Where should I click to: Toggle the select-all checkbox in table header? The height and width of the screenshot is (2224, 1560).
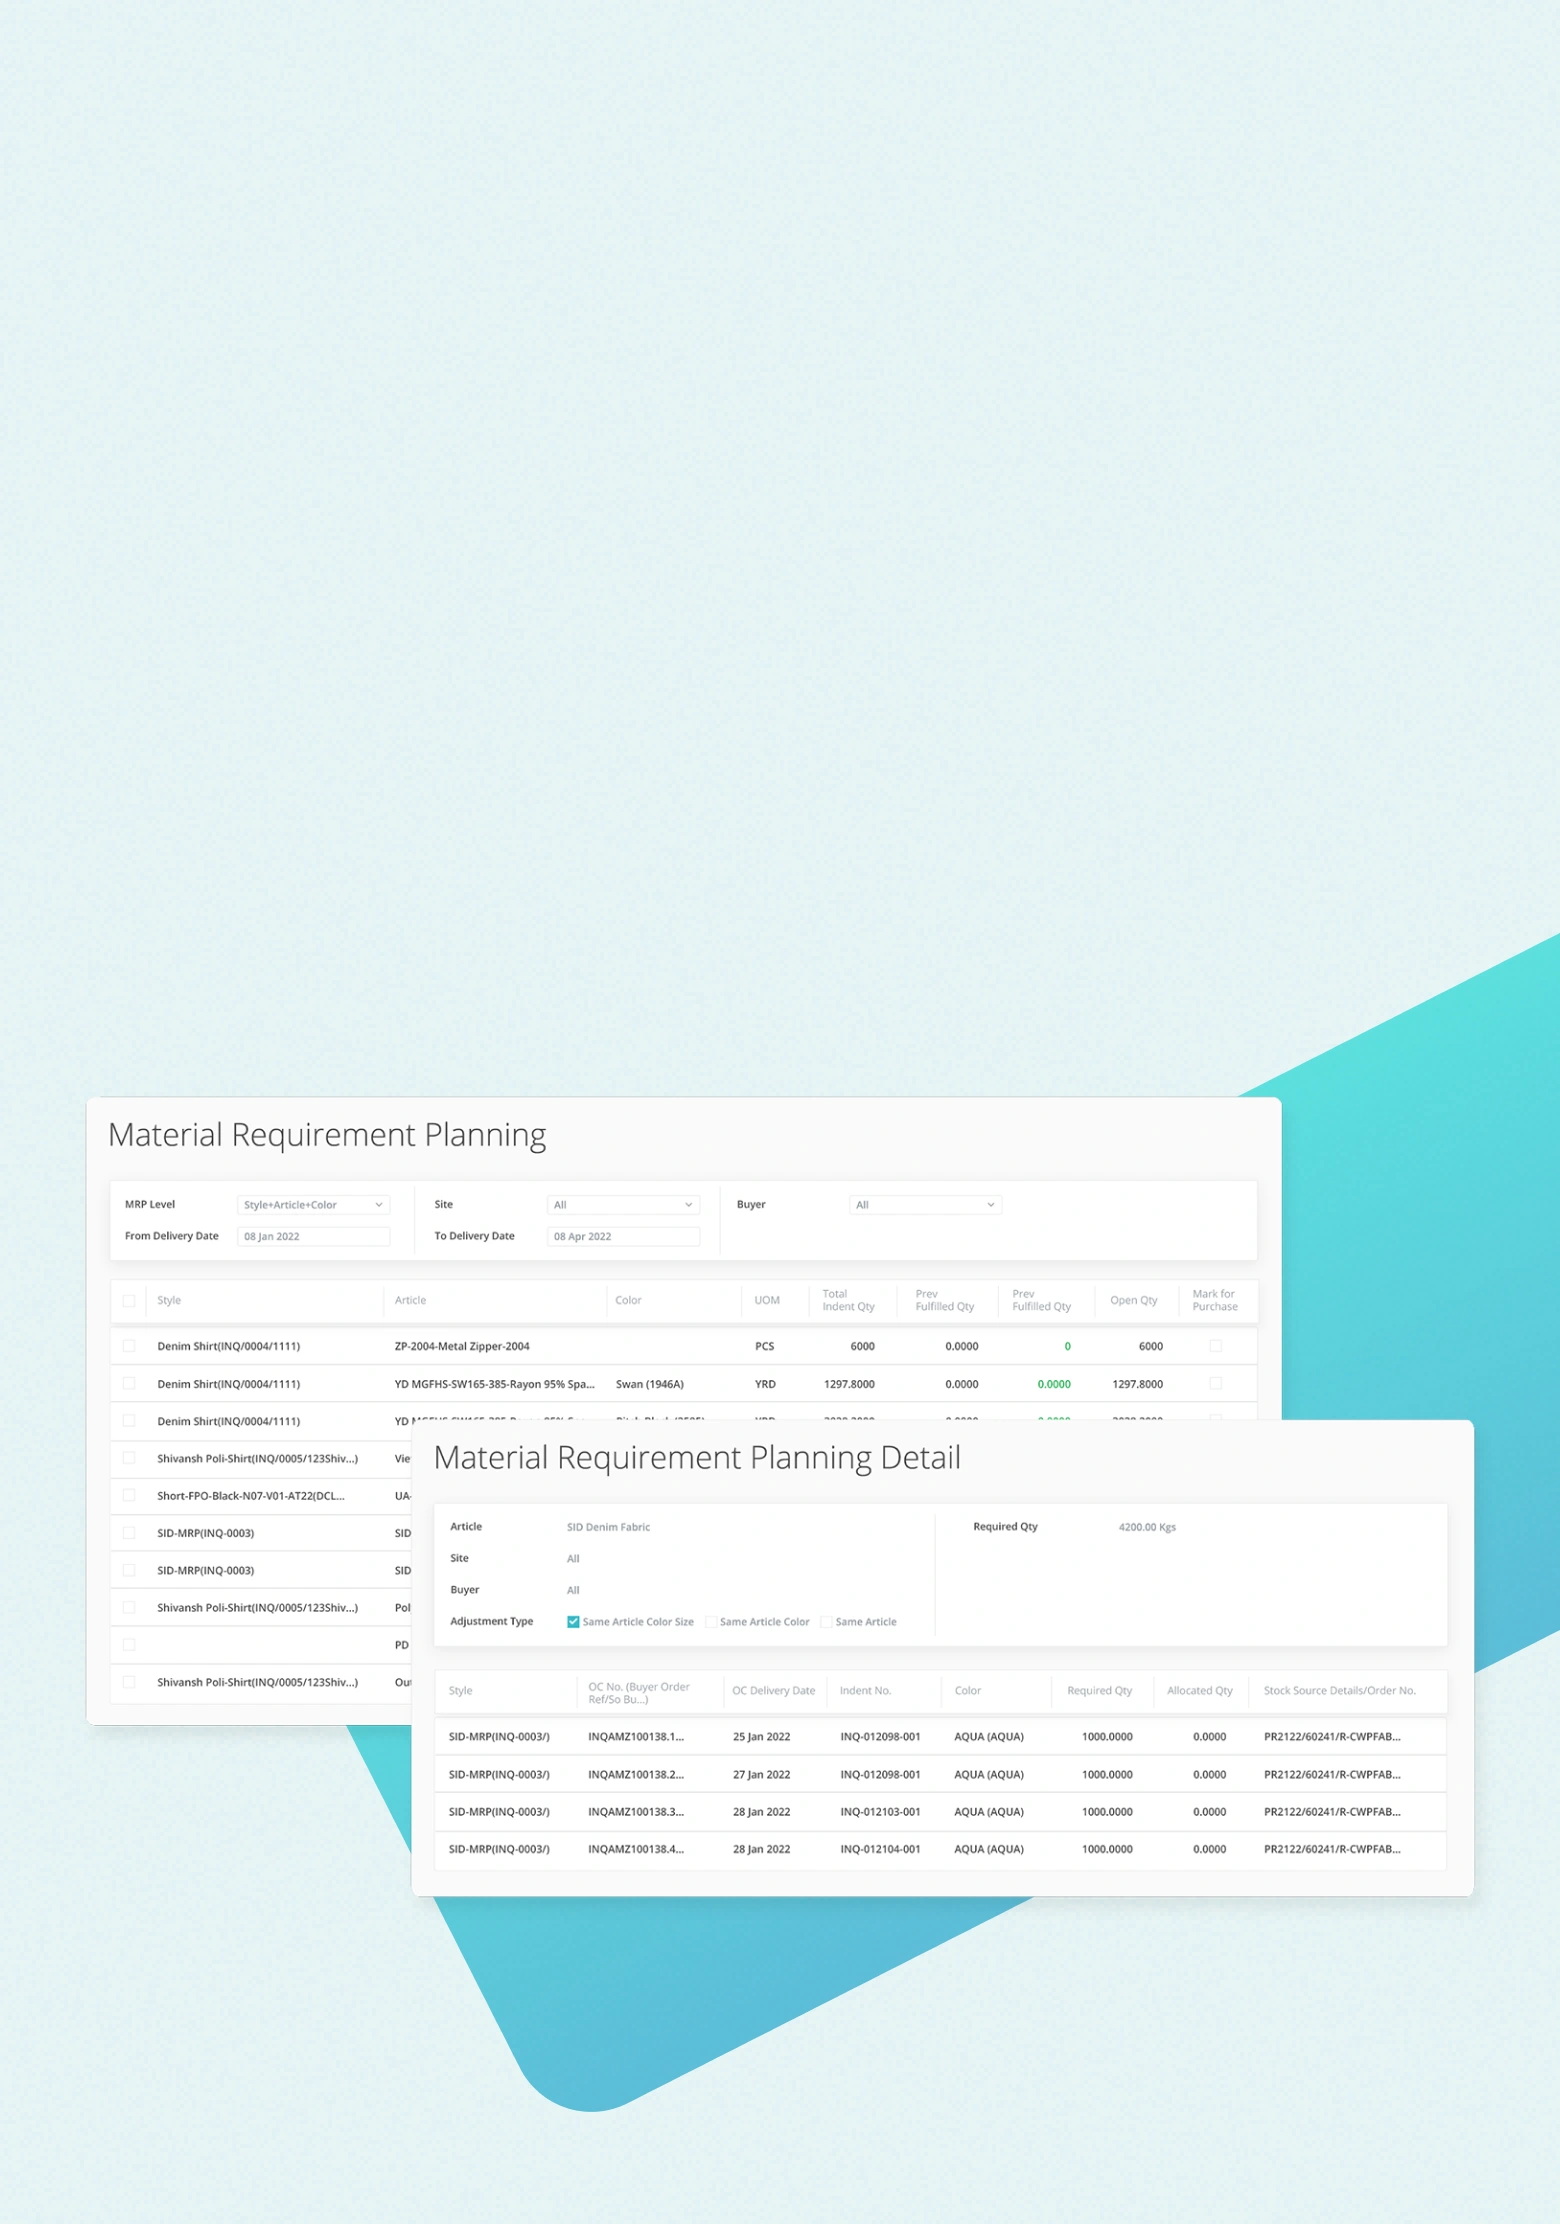tap(129, 1301)
